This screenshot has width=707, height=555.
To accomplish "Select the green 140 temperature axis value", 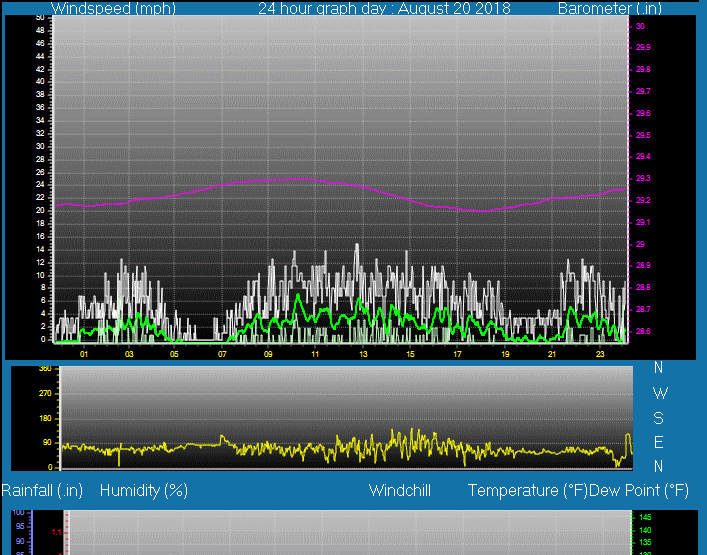I will (x=645, y=530).
